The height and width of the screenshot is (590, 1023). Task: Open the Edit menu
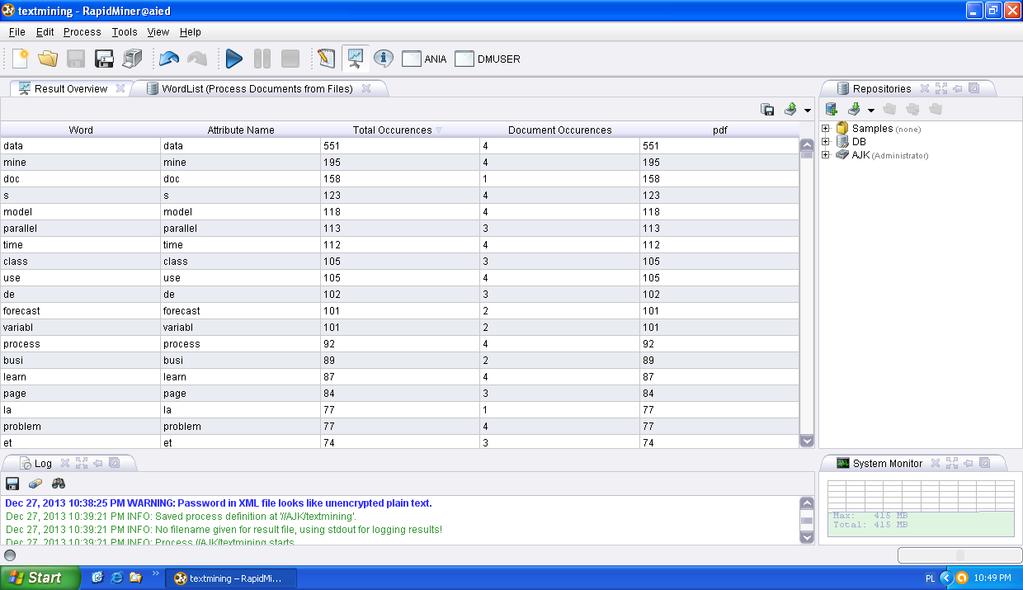click(x=44, y=32)
